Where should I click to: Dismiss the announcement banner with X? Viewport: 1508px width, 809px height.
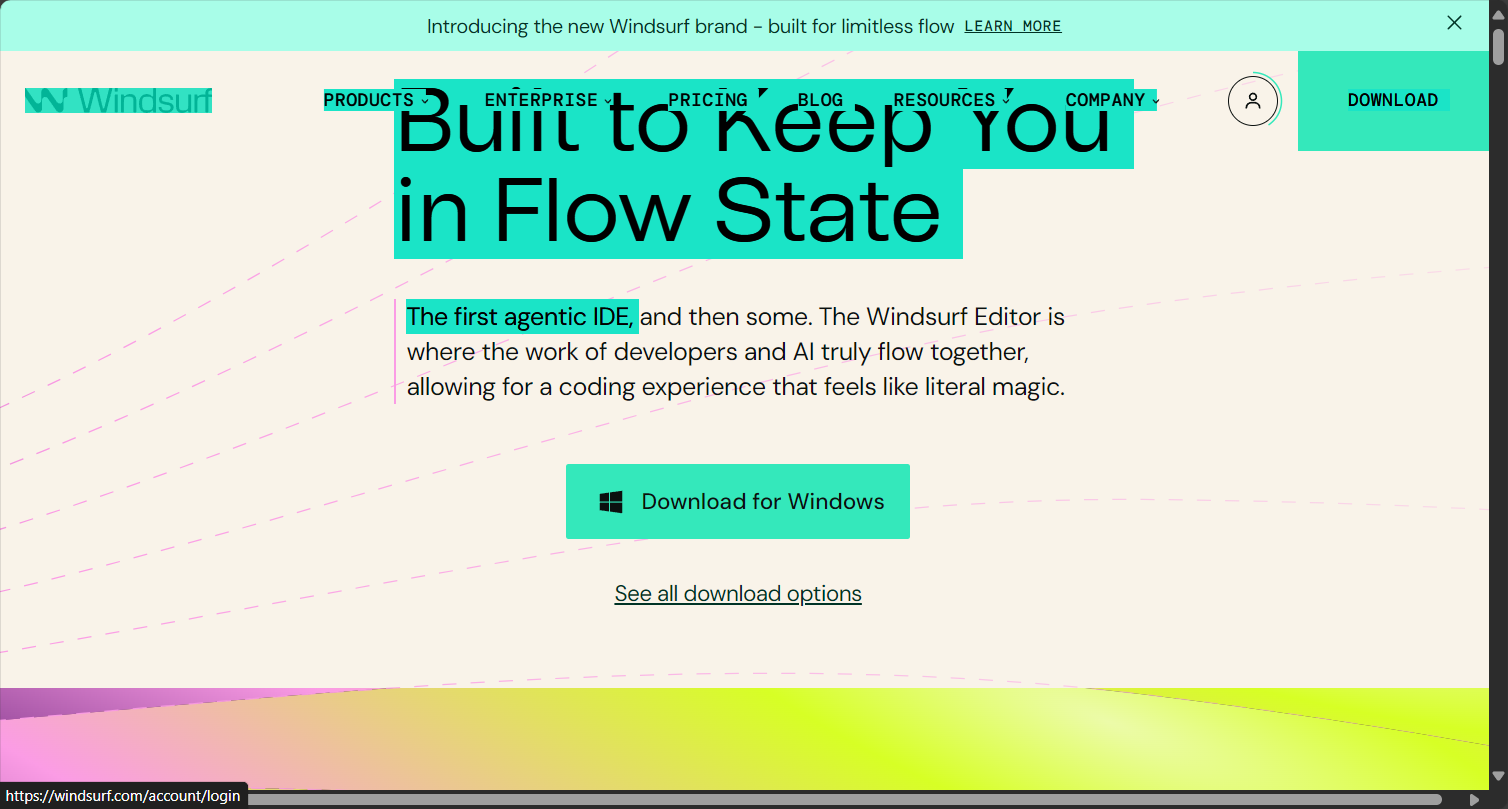1454,23
